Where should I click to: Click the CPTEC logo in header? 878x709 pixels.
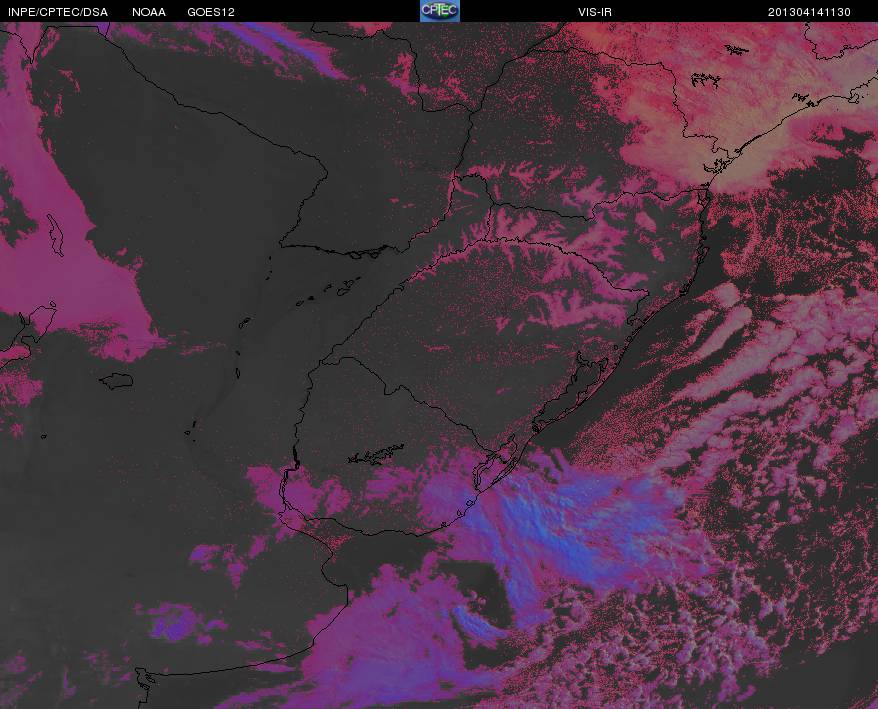tap(440, 11)
